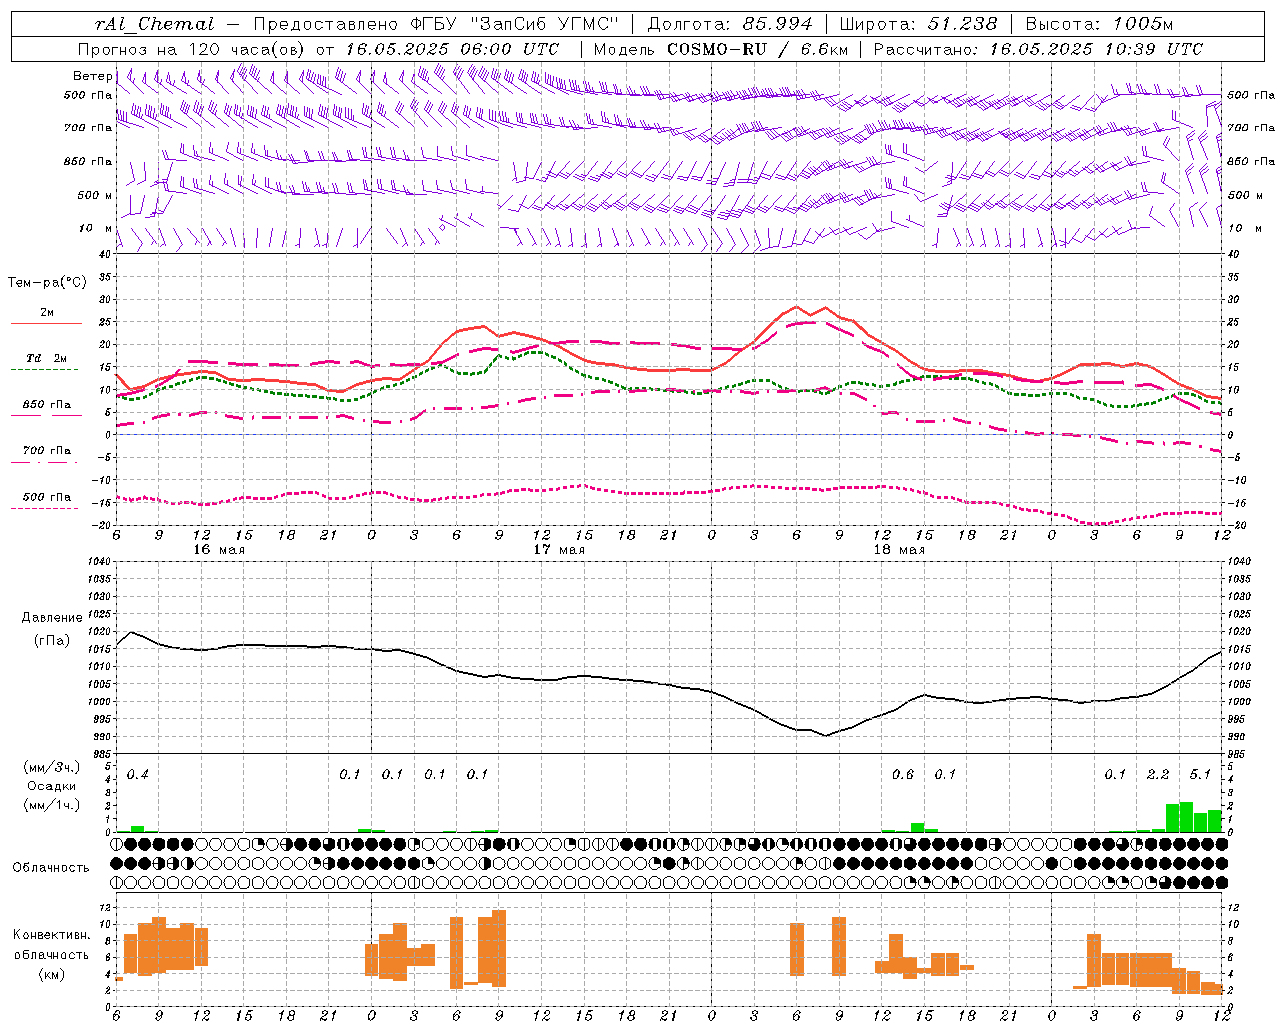
Task: Click the Предоставлено ФГБУ "ЗапСиб УГМС" text
Action: [436, 24]
